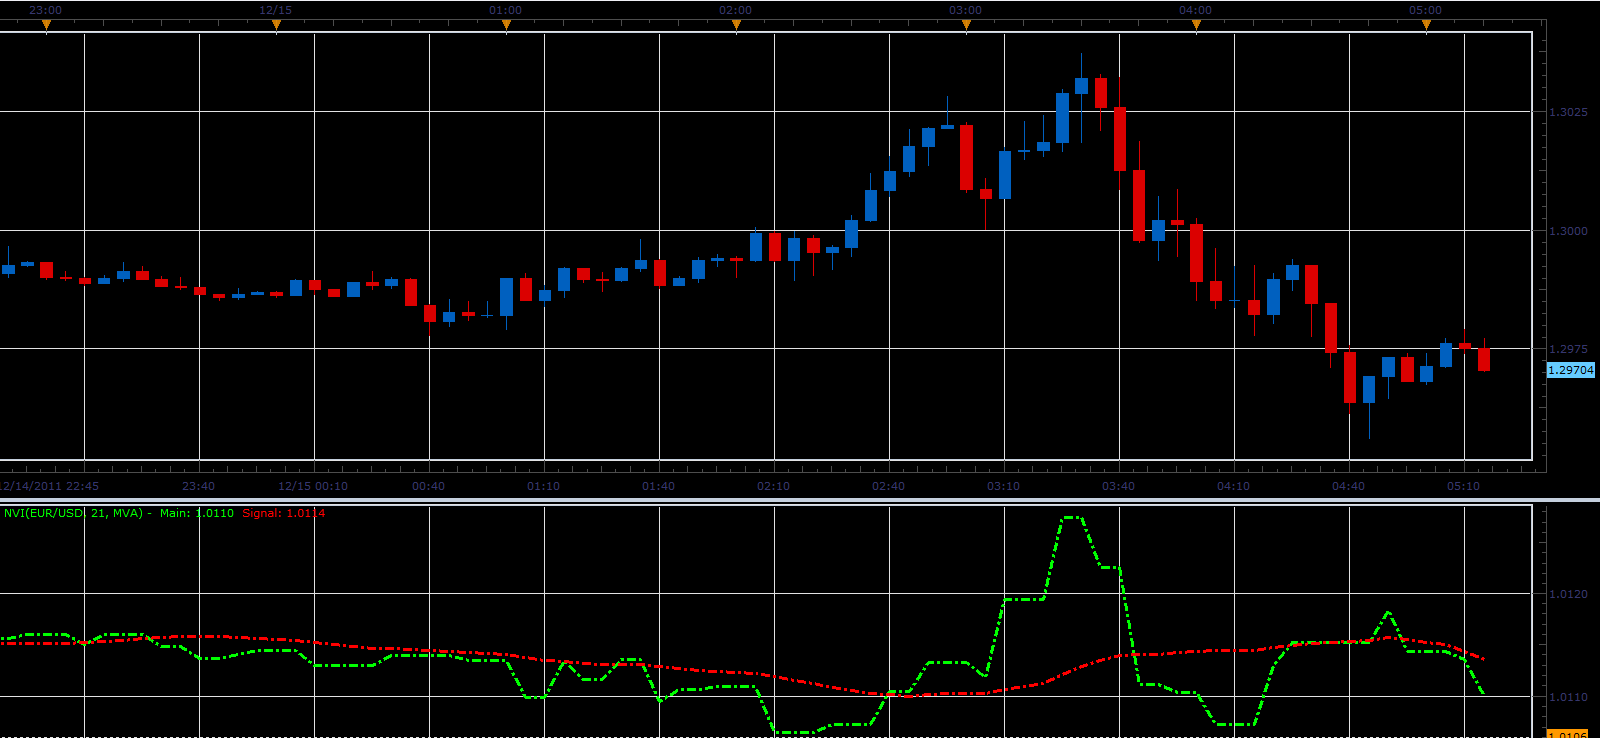Click the 05:10 time axis label
Screen dimensions: 1600x738
(x=1463, y=486)
